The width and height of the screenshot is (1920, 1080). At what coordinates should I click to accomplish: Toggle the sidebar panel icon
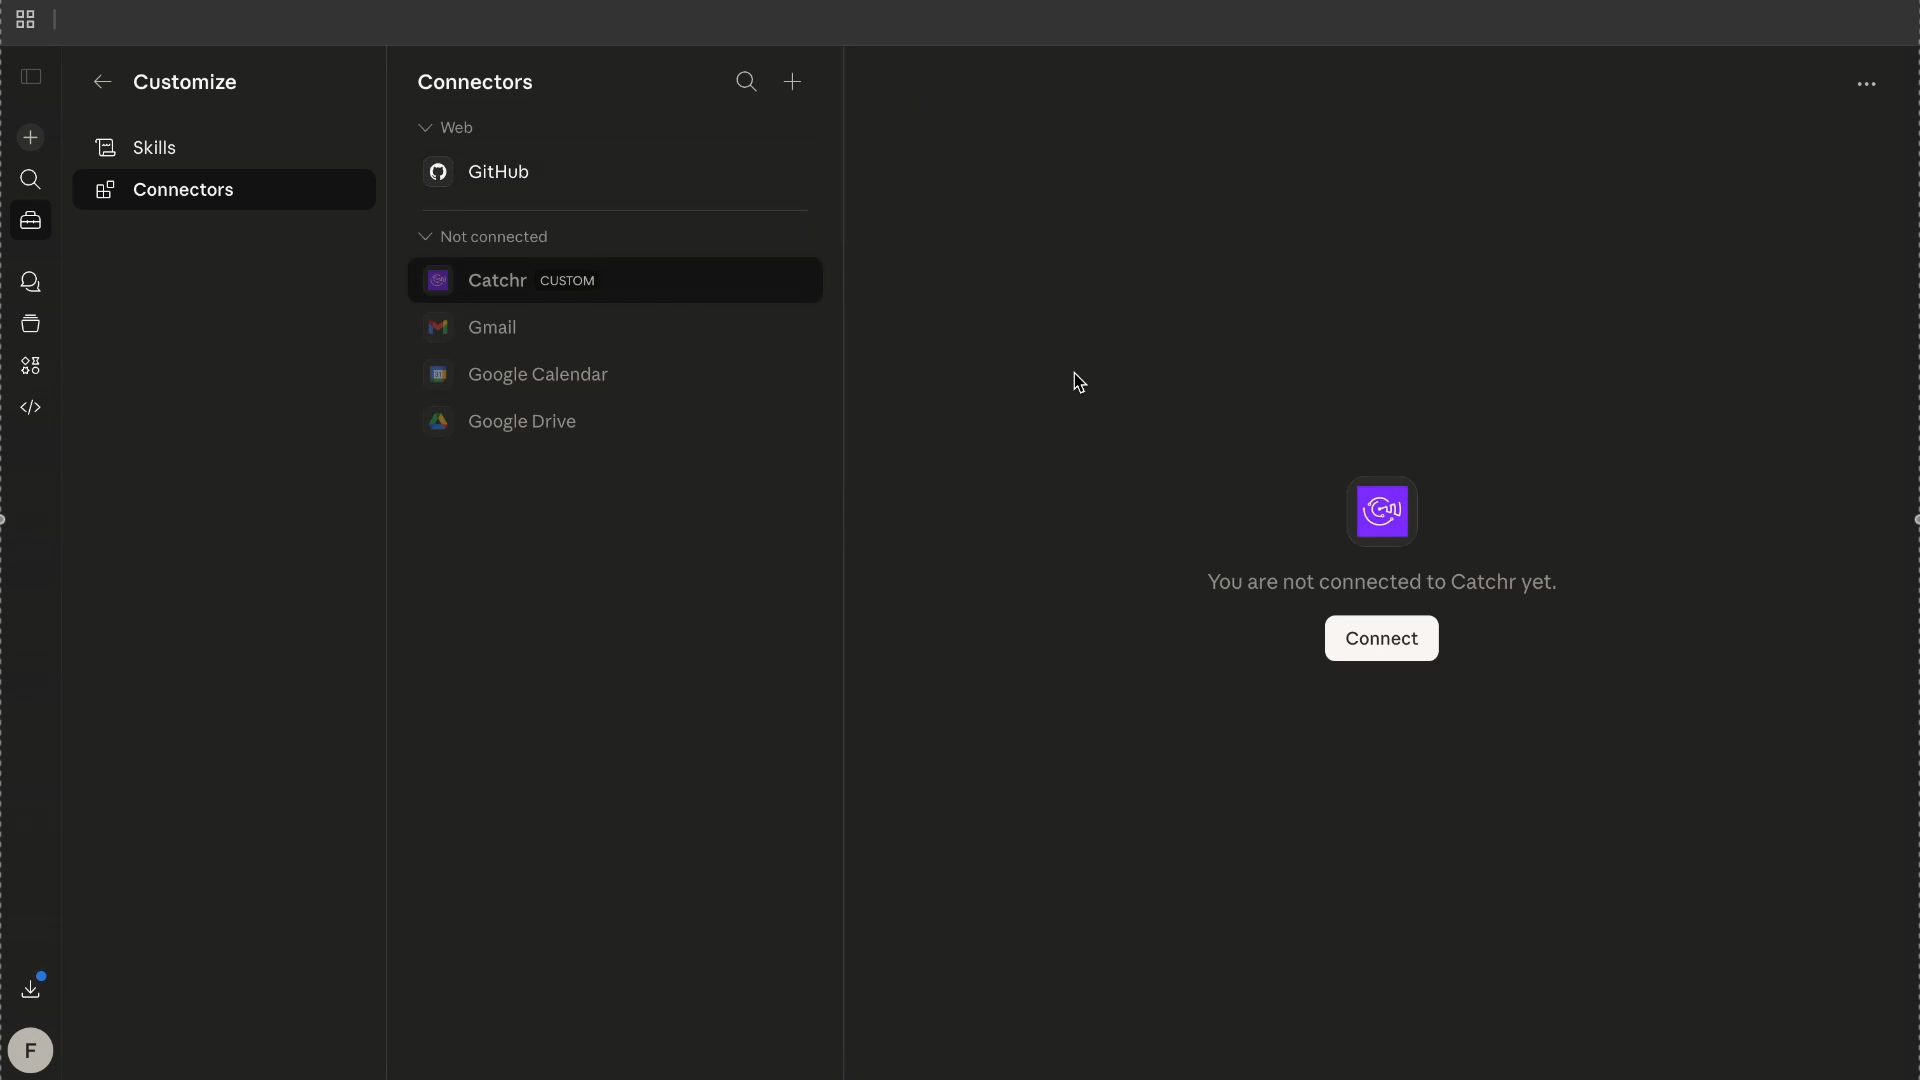point(31,76)
